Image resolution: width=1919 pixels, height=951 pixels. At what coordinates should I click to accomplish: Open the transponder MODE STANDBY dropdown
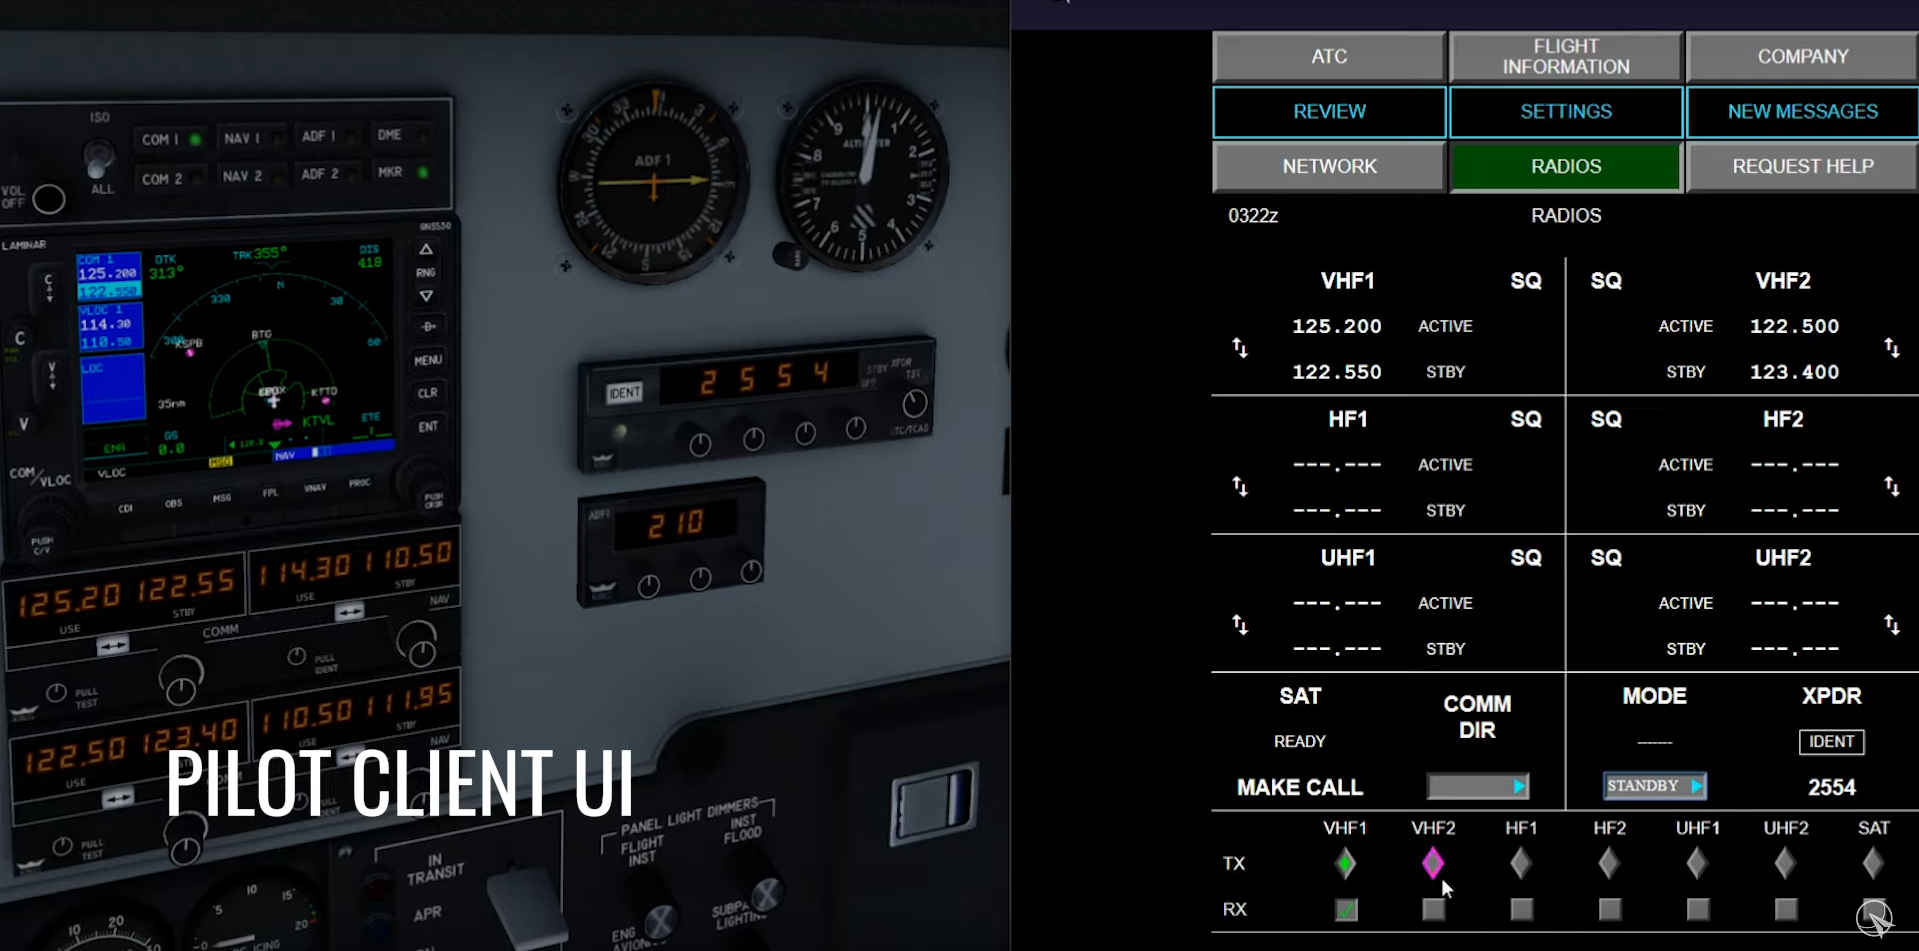tap(1654, 786)
